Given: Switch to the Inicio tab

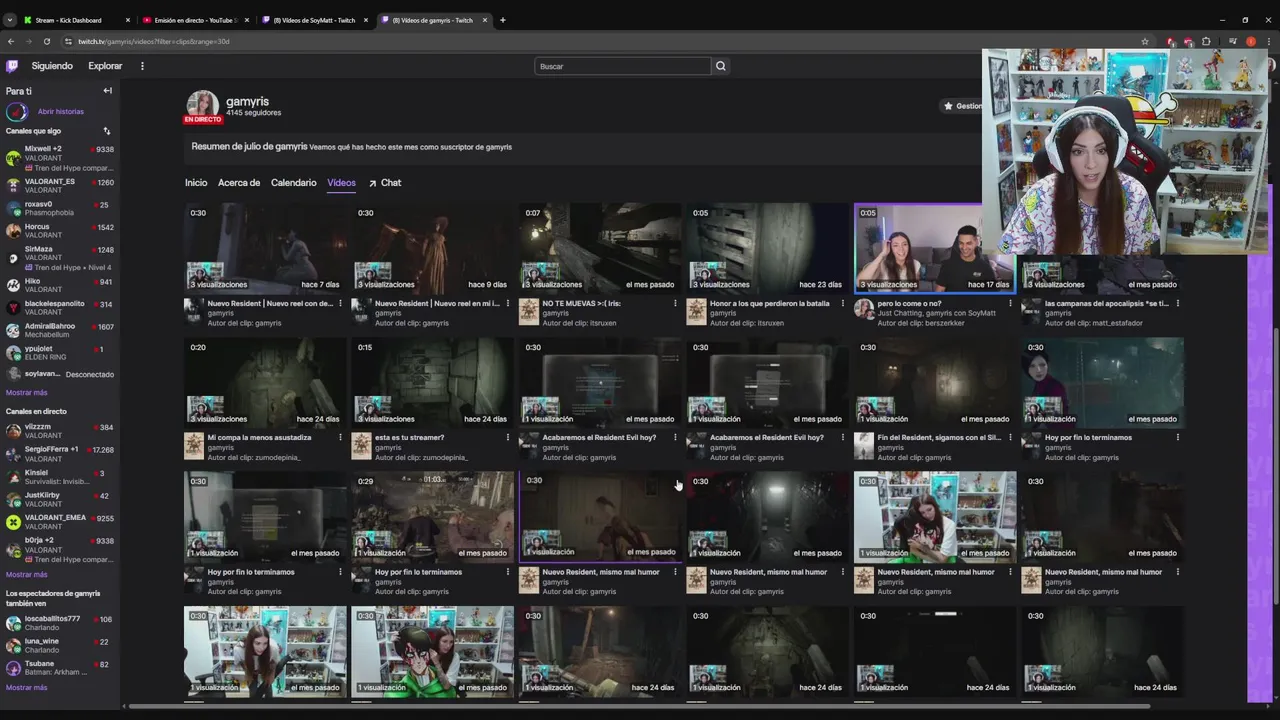Looking at the screenshot, I should [196, 183].
